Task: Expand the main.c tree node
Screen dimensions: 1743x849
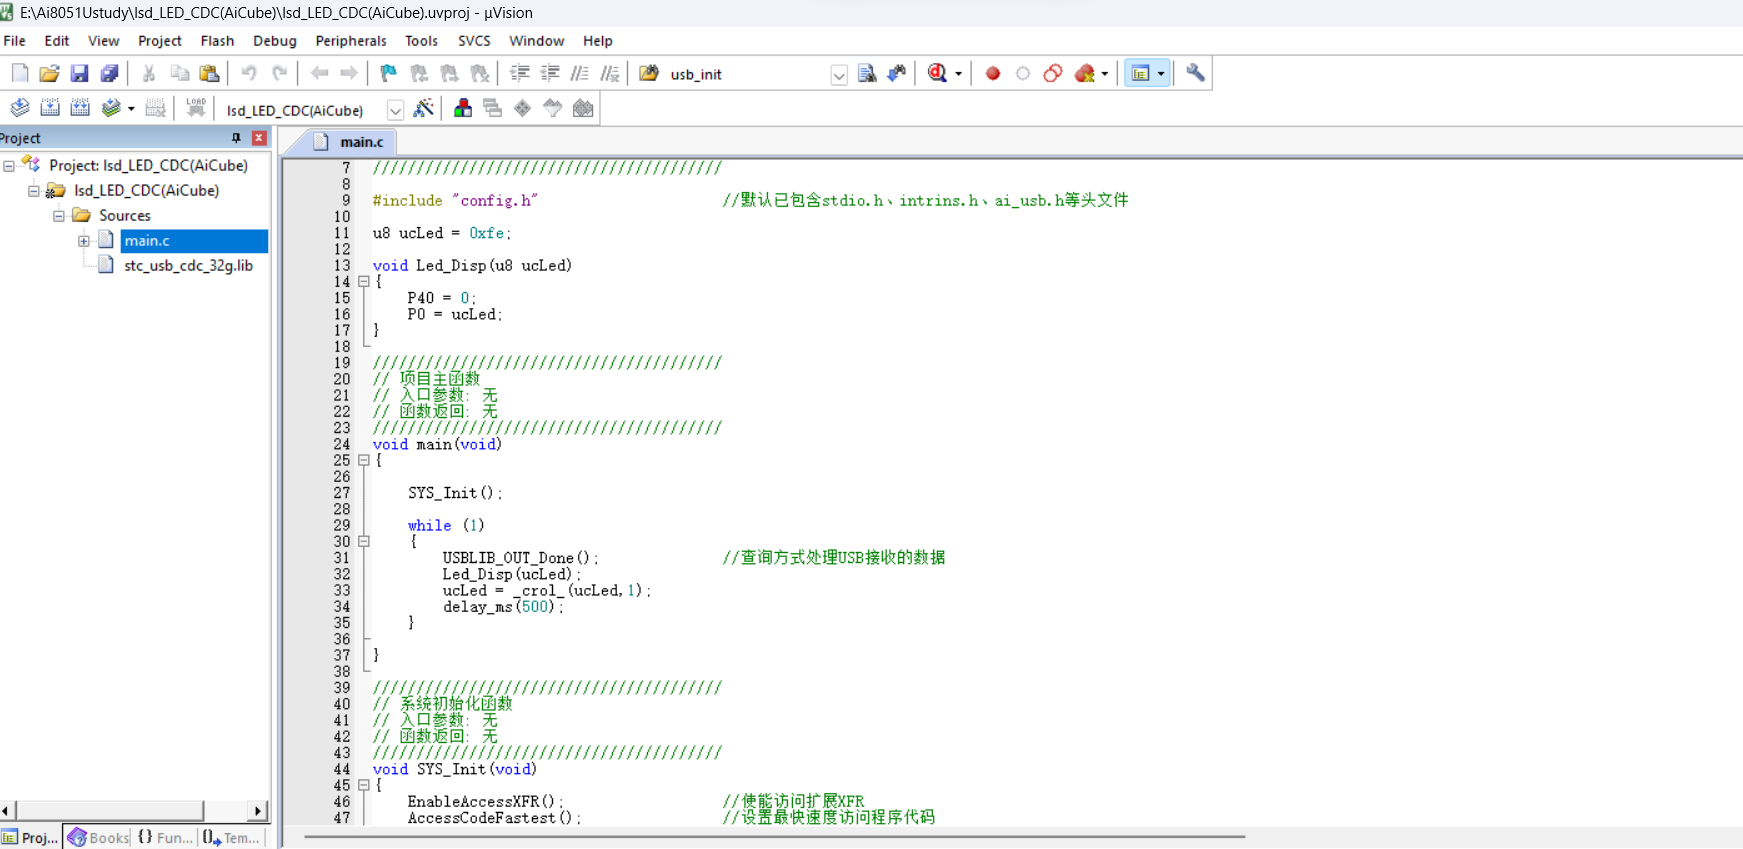Action: click(84, 241)
